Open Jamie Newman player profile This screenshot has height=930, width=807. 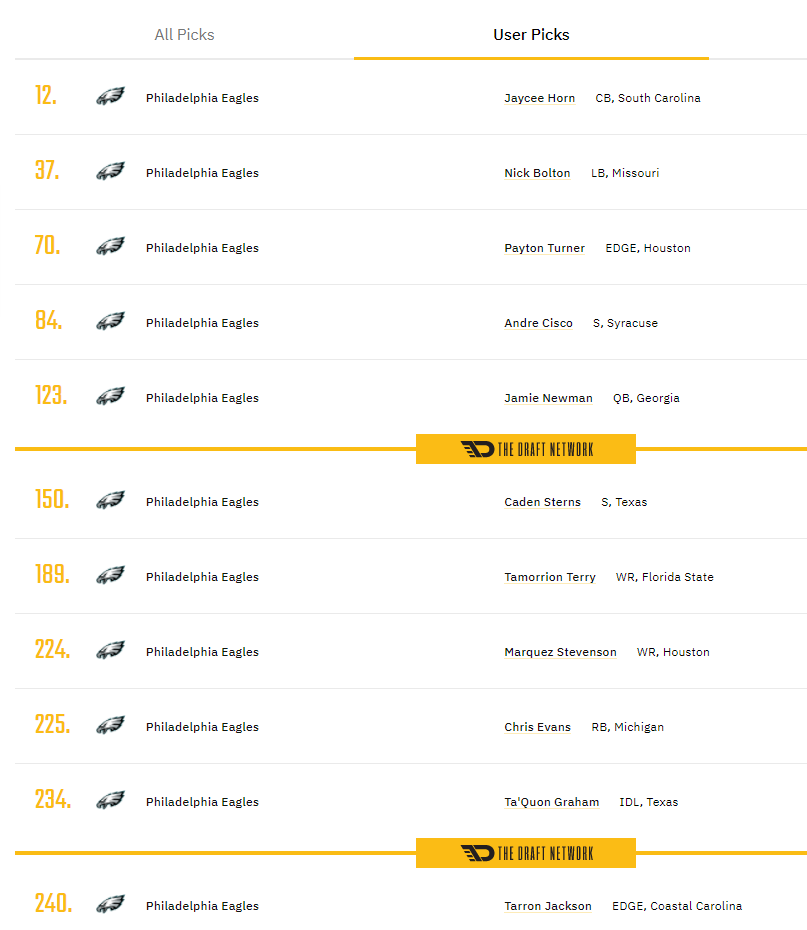548,398
